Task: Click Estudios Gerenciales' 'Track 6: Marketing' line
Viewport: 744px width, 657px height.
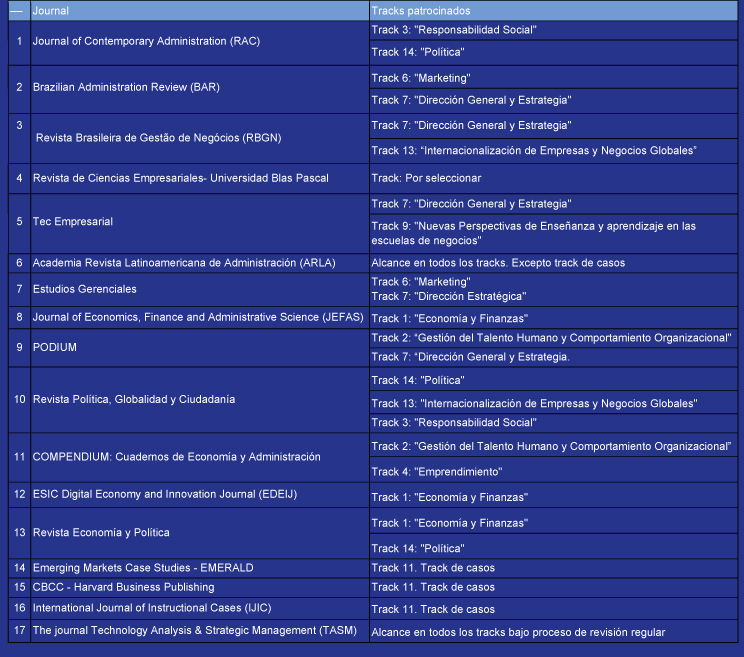Action: (x=421, y=282)
